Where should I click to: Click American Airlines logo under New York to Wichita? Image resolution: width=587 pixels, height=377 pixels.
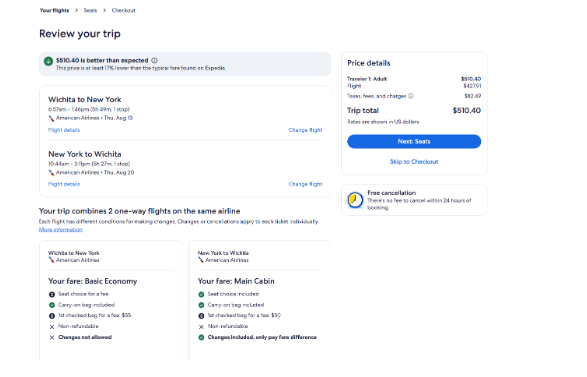[51, 173]
